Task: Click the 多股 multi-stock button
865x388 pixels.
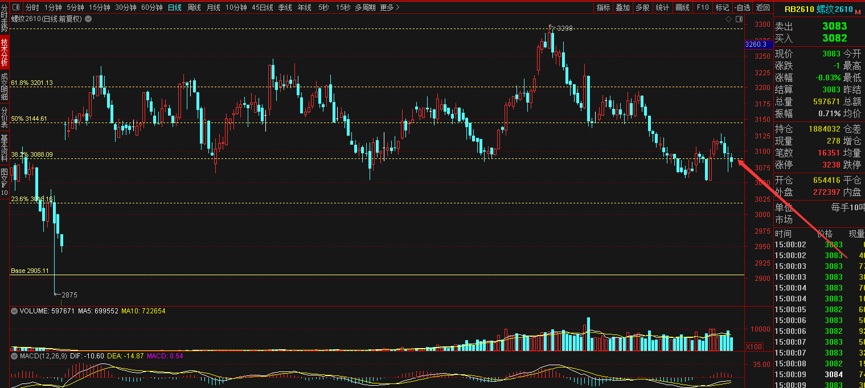Action: point(642,8)
